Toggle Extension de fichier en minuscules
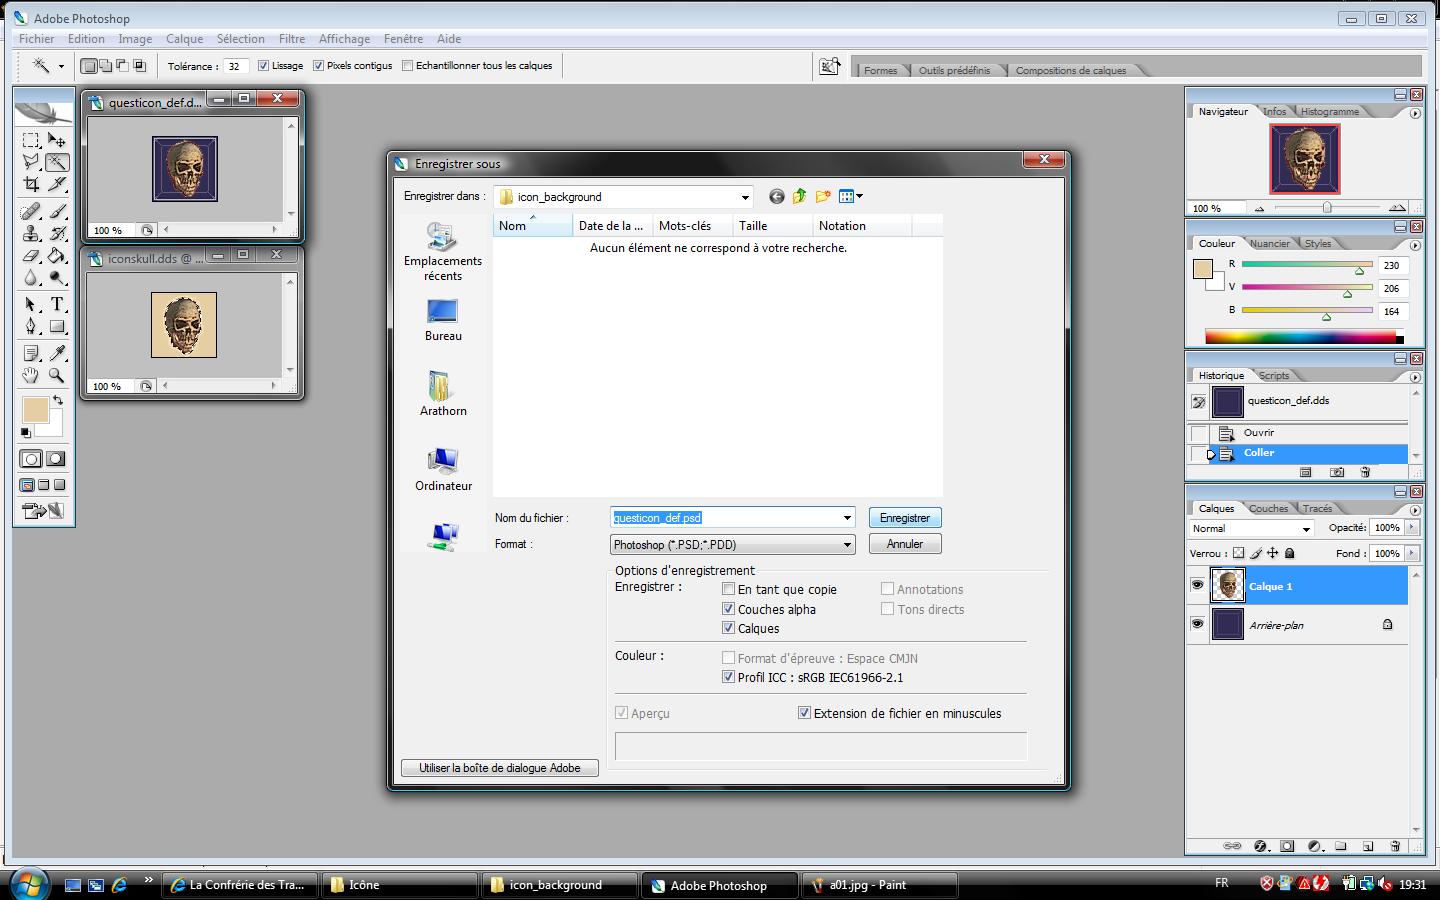1440x900 pixels. pyautogui.click(x=804, y=713)
